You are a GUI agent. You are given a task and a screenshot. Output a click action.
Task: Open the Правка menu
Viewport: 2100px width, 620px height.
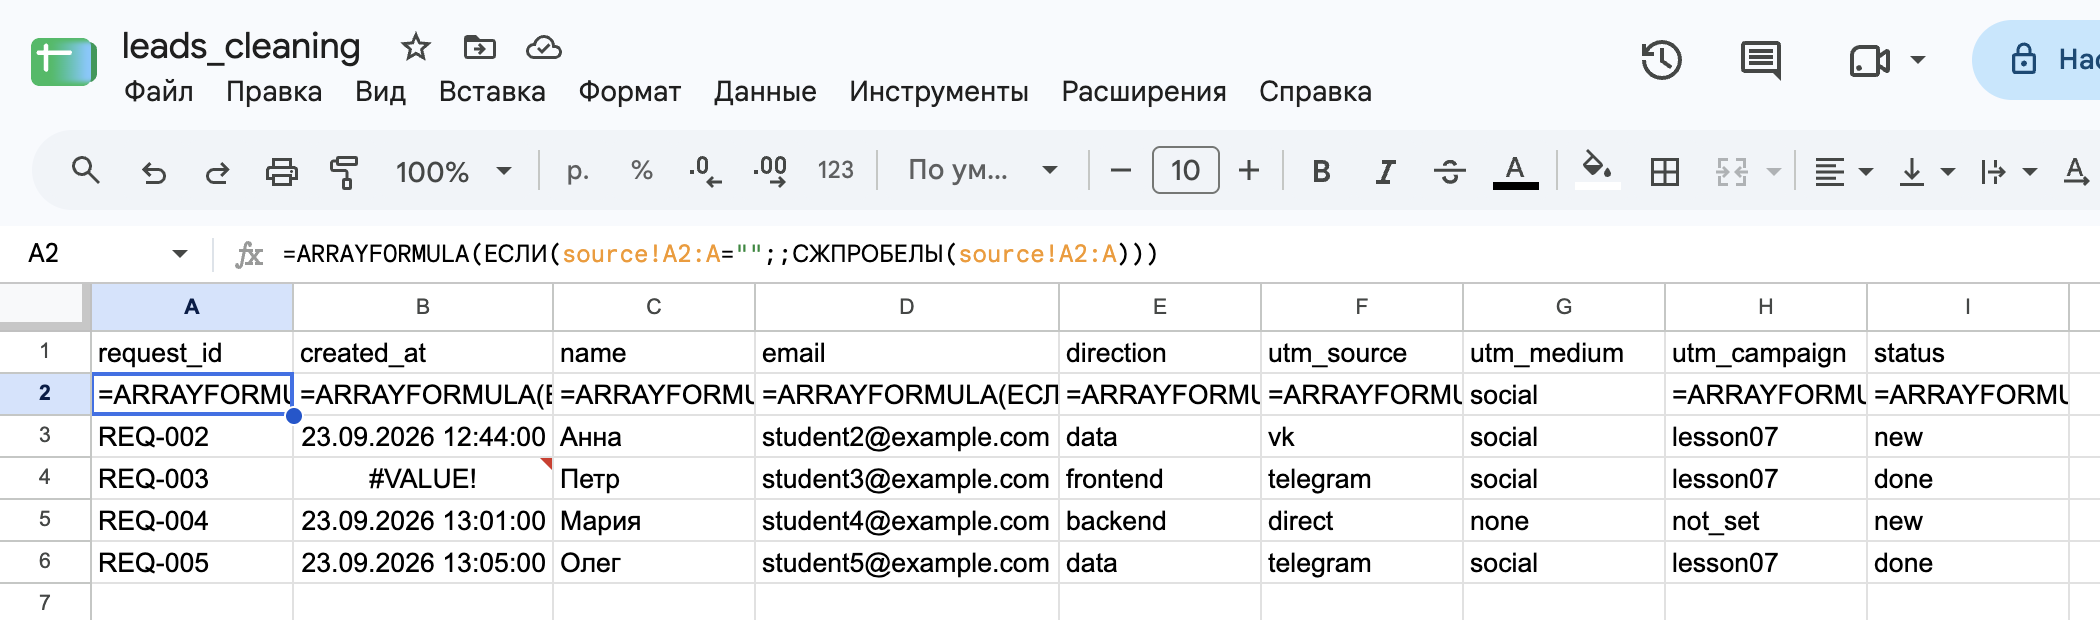(x=274, y=92)
